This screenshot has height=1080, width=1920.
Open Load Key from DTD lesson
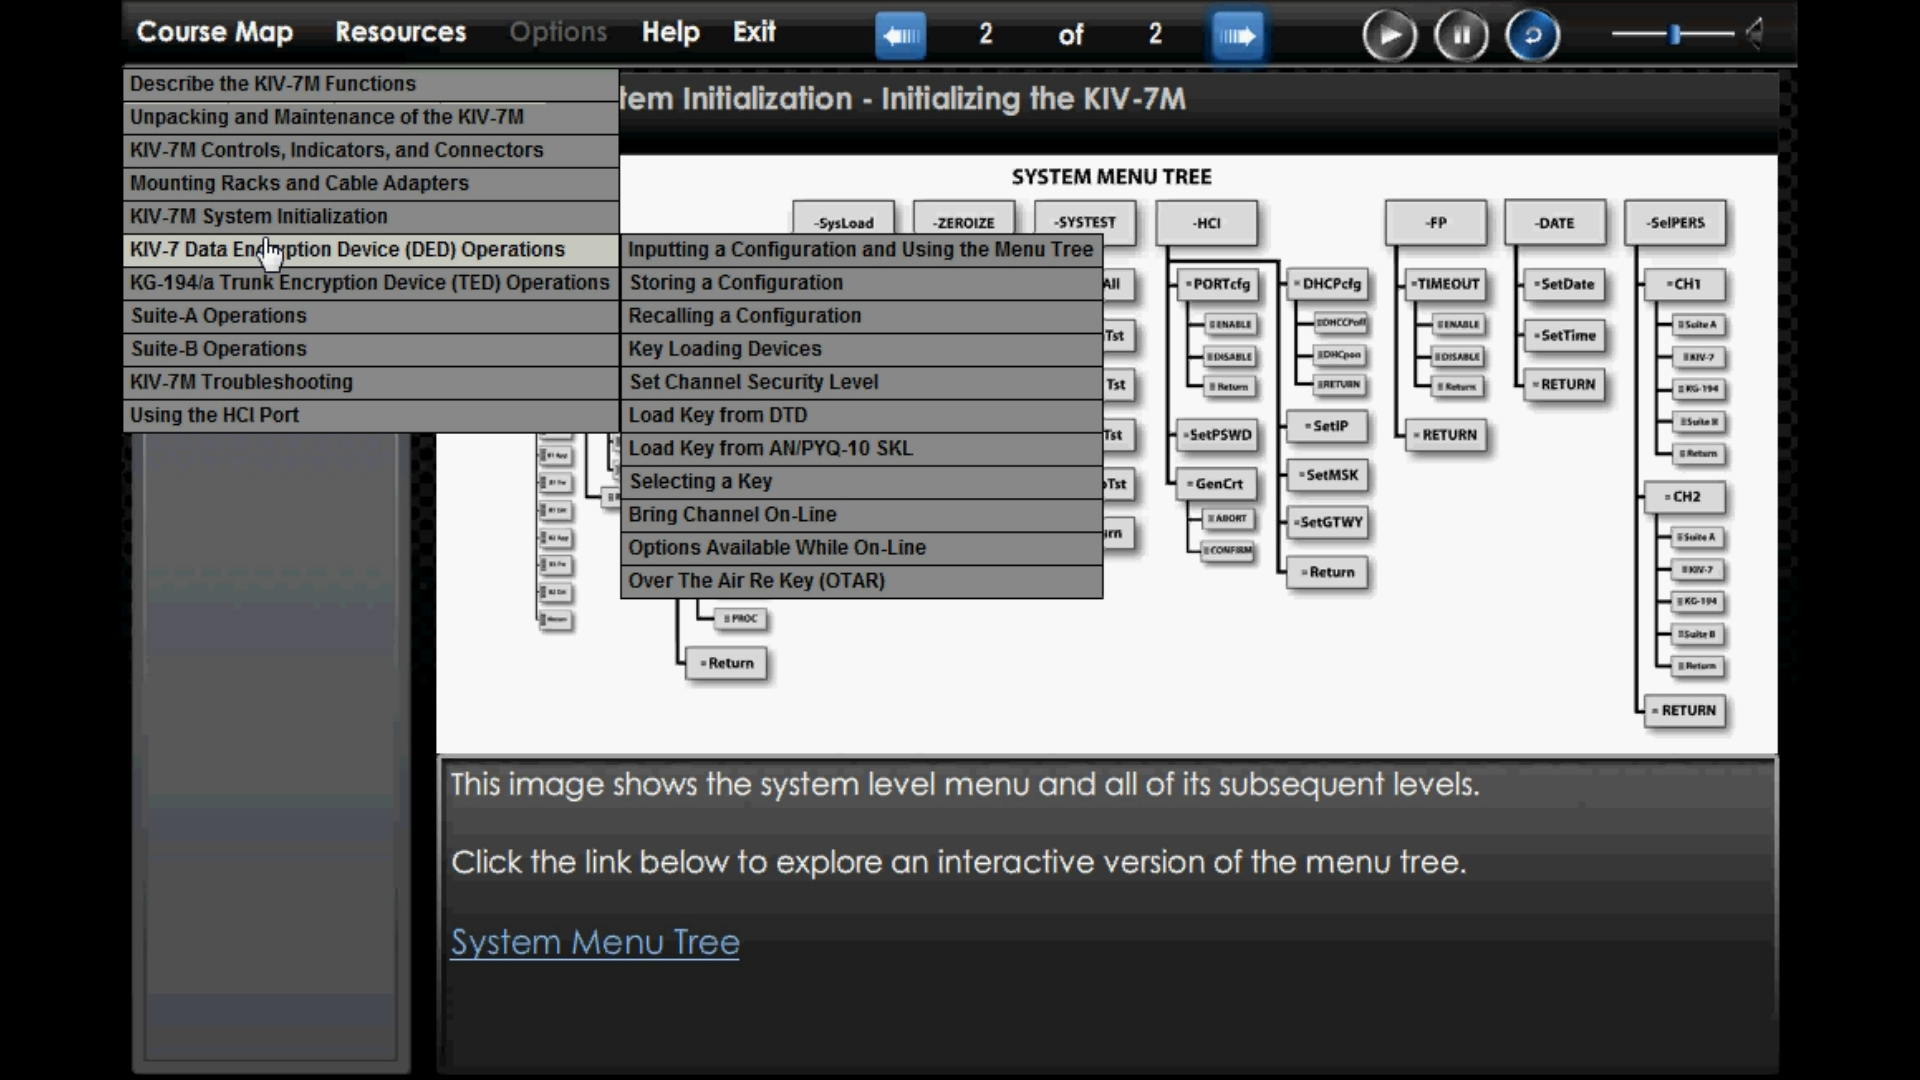coord(861,414)
